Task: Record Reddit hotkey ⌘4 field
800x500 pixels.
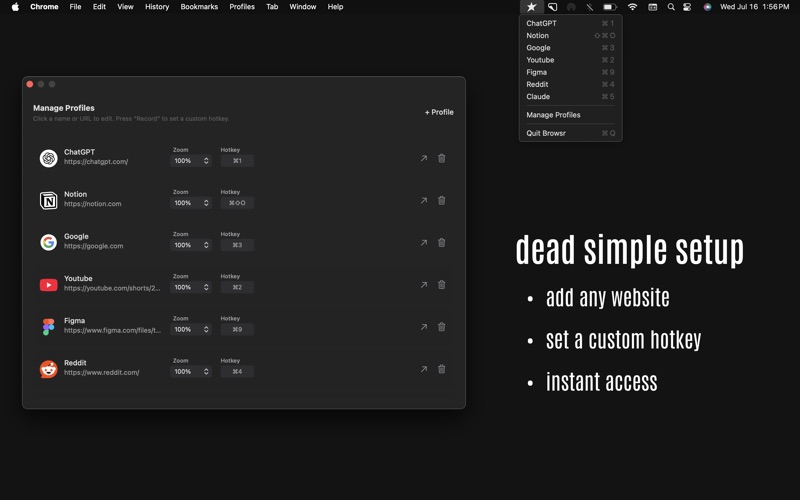Action: pyautogui.click(x=237, y=371)
